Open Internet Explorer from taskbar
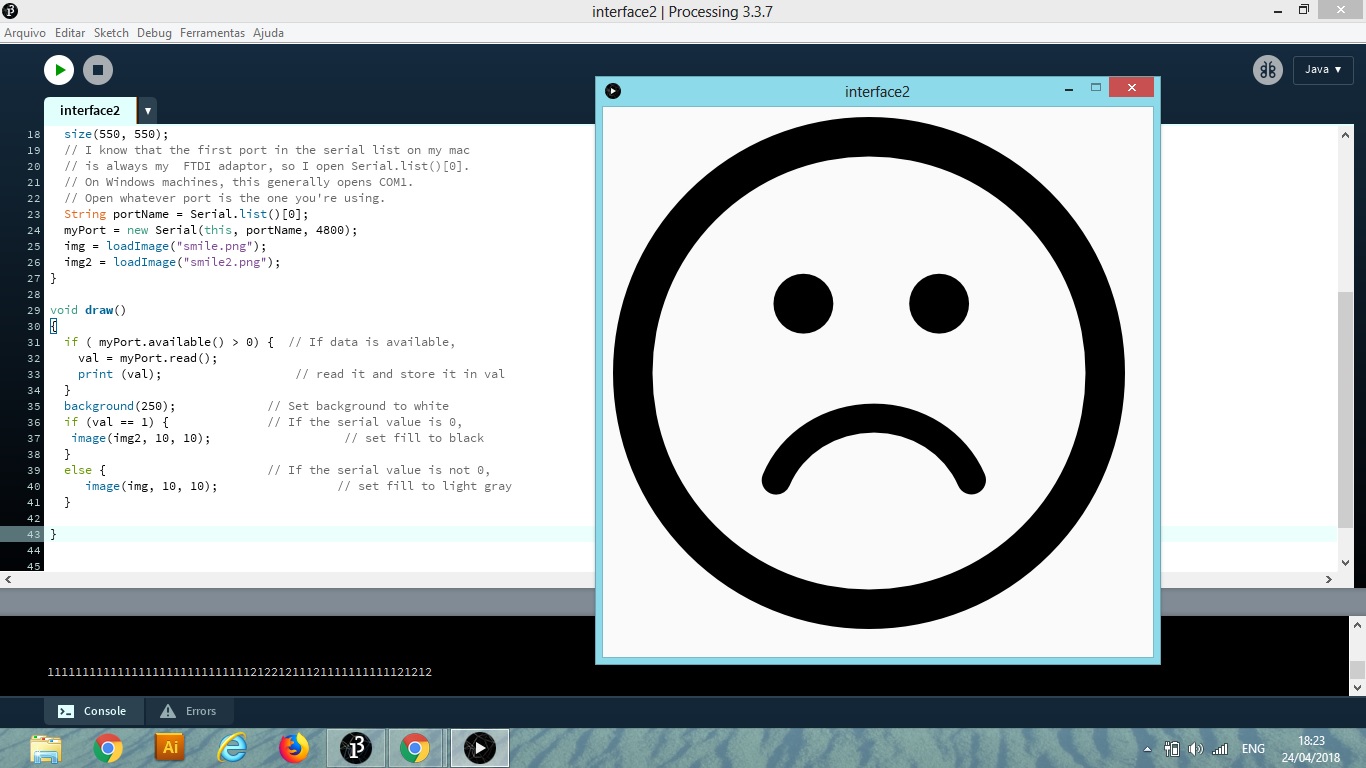 click(x=232, y=748)
